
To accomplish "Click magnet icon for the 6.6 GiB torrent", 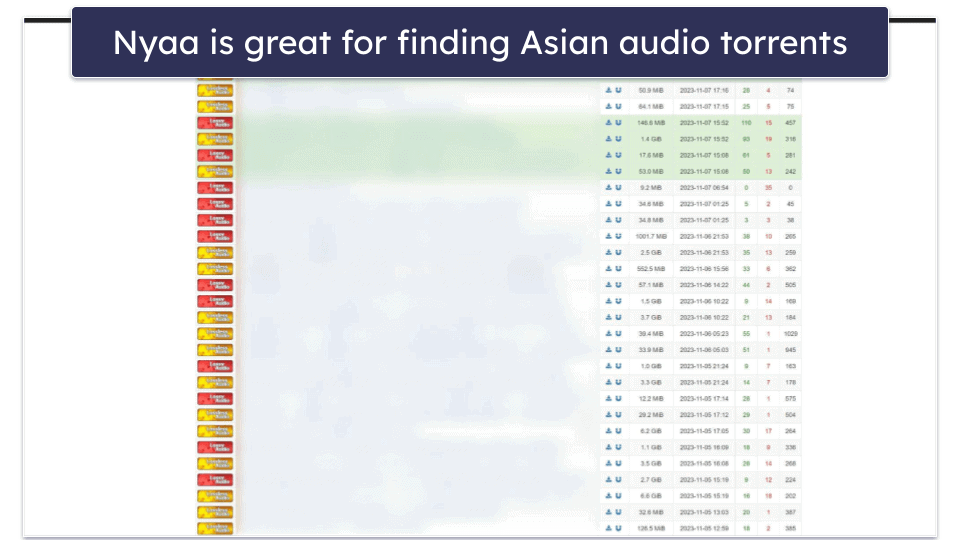I will coord(618,496).
